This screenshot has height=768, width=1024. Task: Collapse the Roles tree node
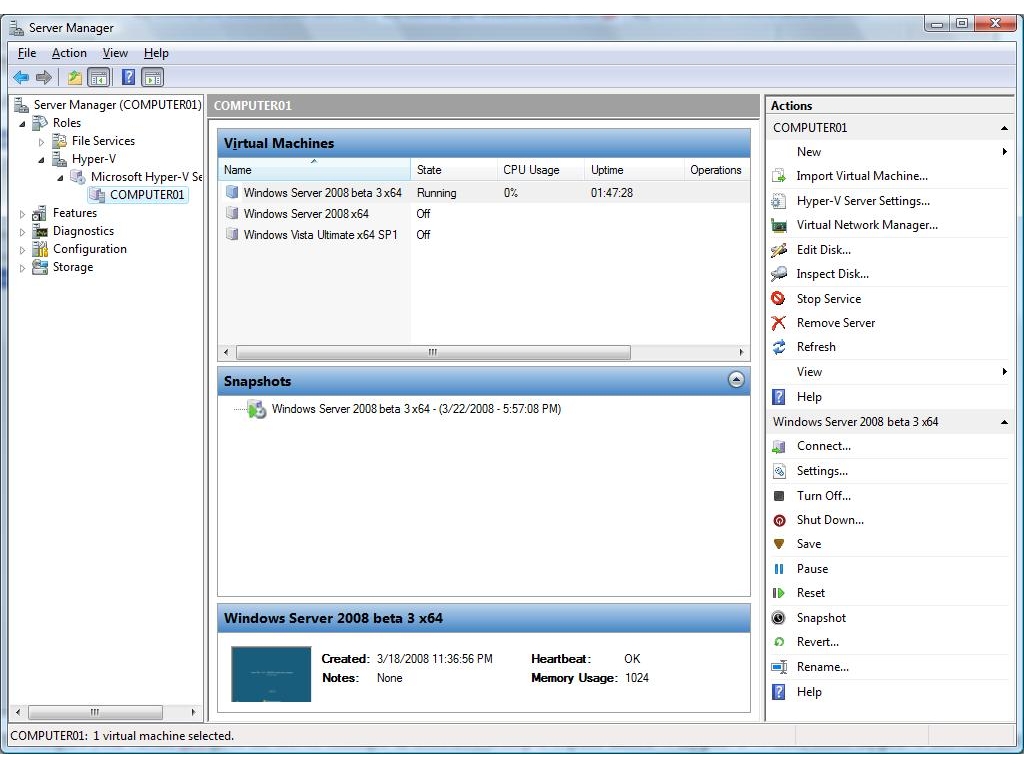coord(23,123)
